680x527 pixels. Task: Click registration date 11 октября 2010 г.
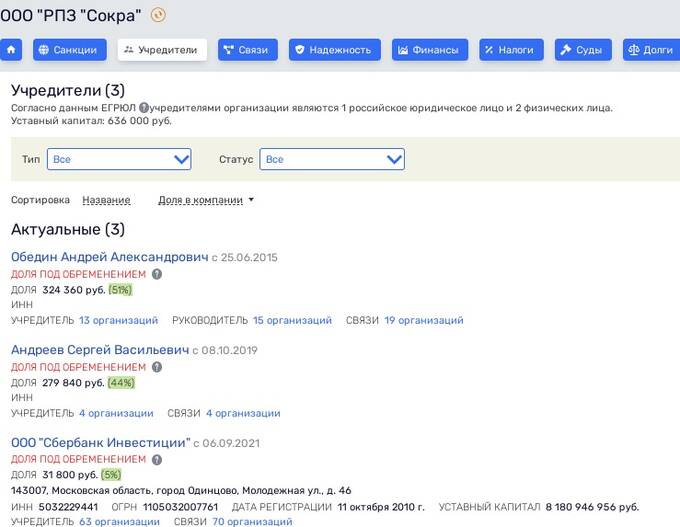[x=381, y=507]
